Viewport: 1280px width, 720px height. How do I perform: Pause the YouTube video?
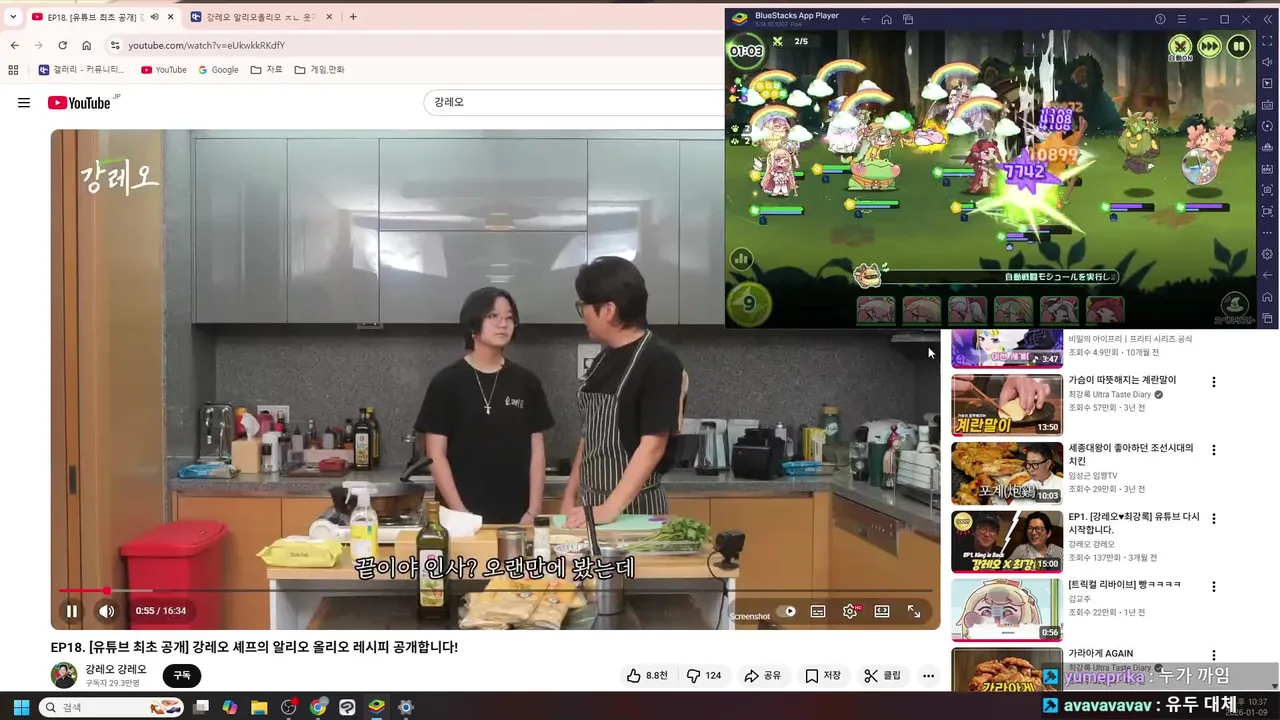[72, 611]
